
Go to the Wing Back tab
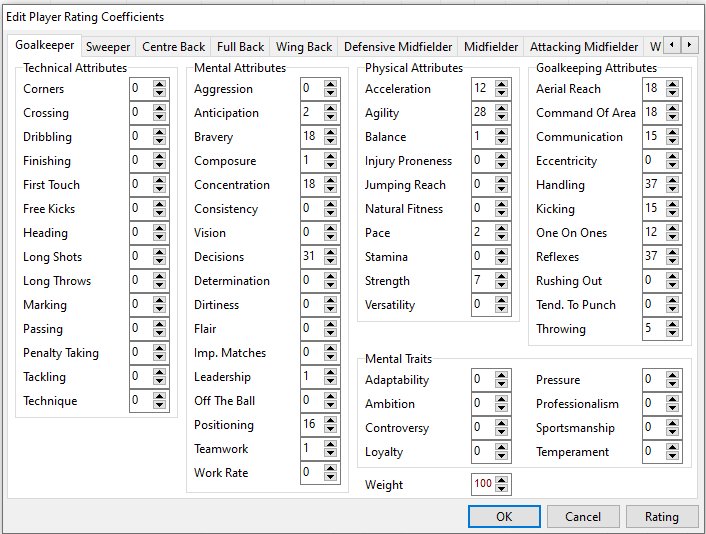(x=304, y=47)
